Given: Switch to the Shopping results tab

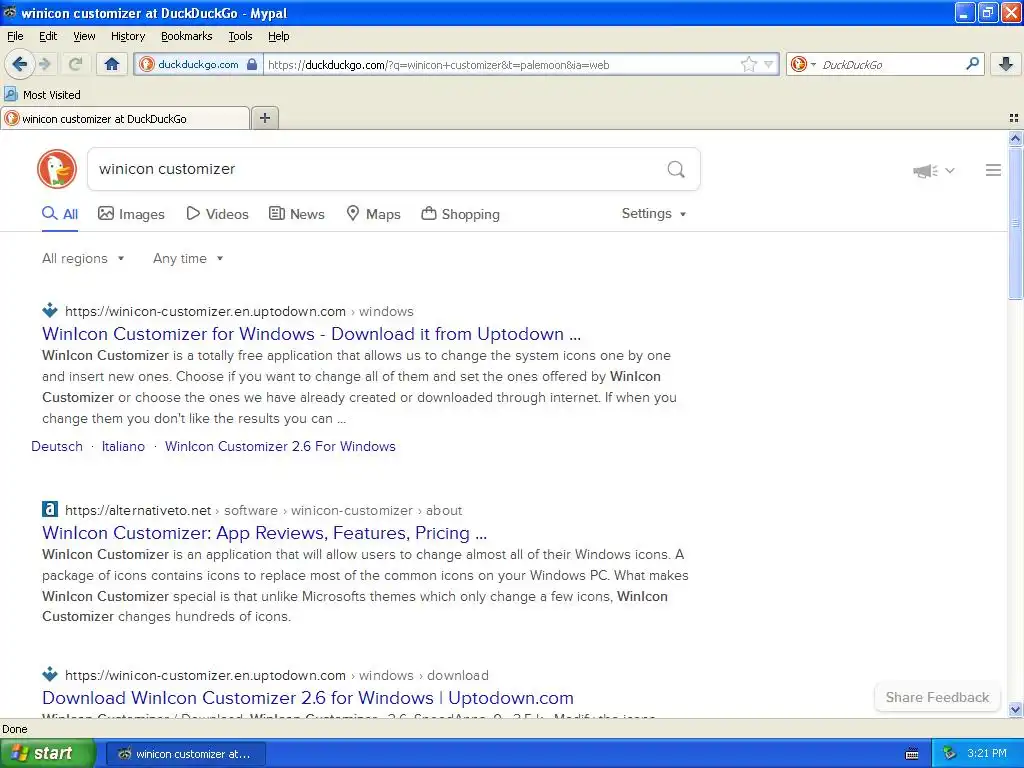Looking at the screenshot, I should pos(460,214).
